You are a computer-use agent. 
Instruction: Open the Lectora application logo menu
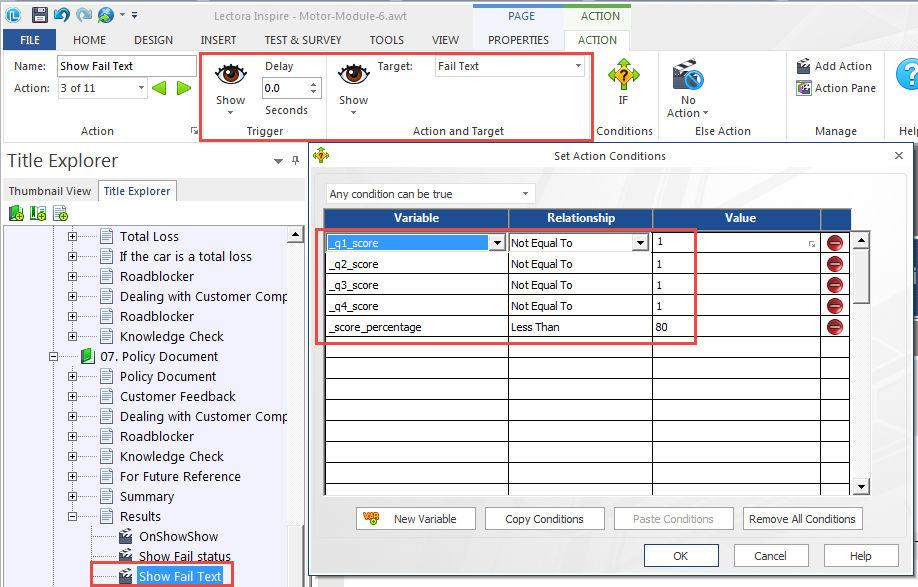pyautogui.click(x=13, y=15)
